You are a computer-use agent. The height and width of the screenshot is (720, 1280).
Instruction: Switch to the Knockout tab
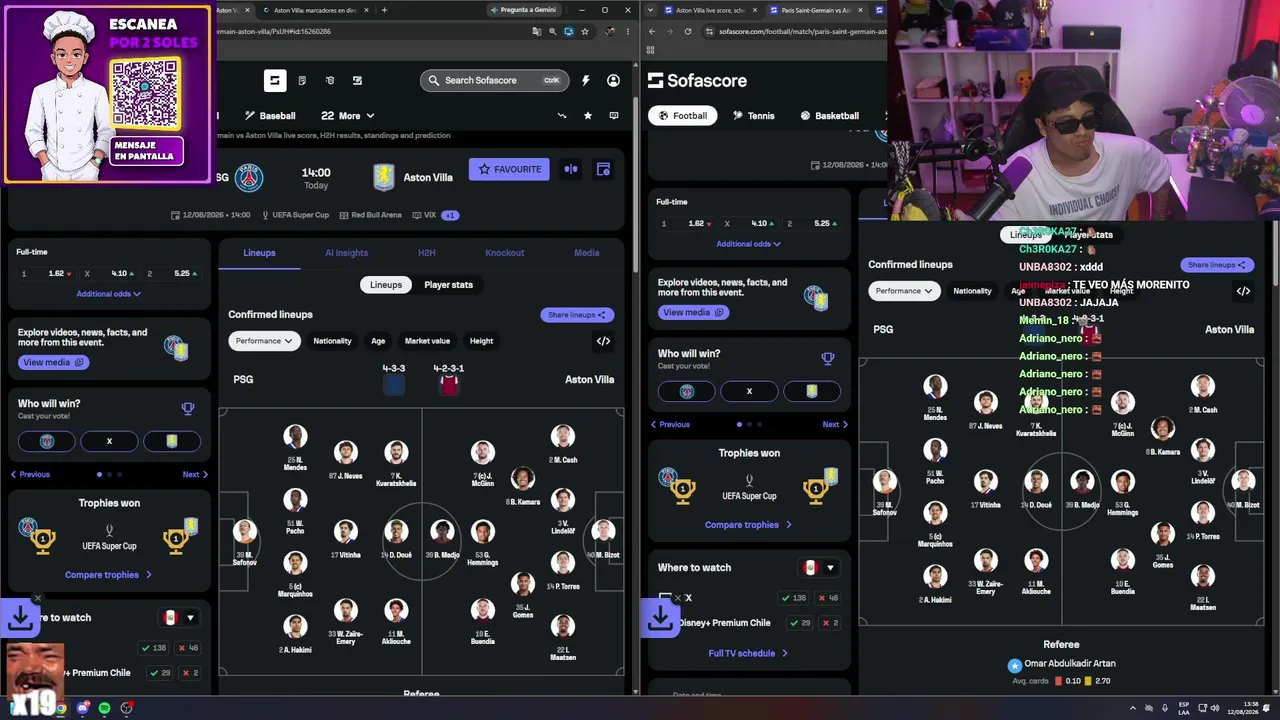coord(504,253)
